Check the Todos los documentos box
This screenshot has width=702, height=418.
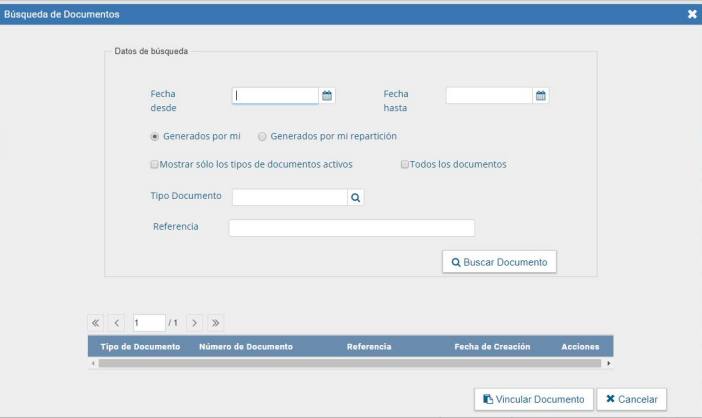pyautogui.click(x=405, y=164)
